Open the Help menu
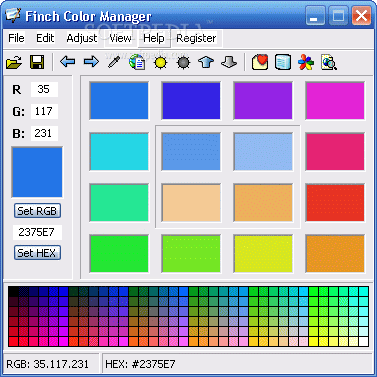The width and height of the screenshot is (377, 377). tap(154, 38)
